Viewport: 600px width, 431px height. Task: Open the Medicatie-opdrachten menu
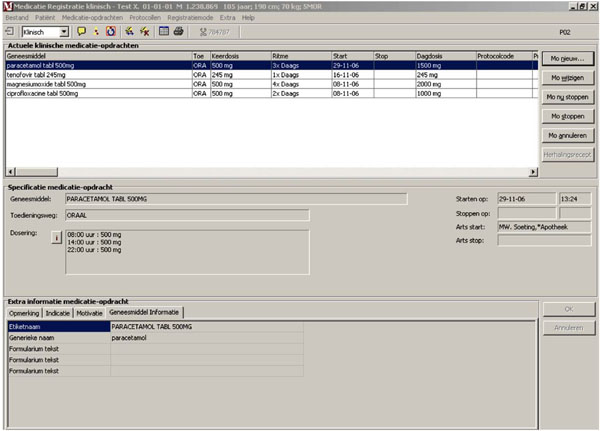[93, 18]
